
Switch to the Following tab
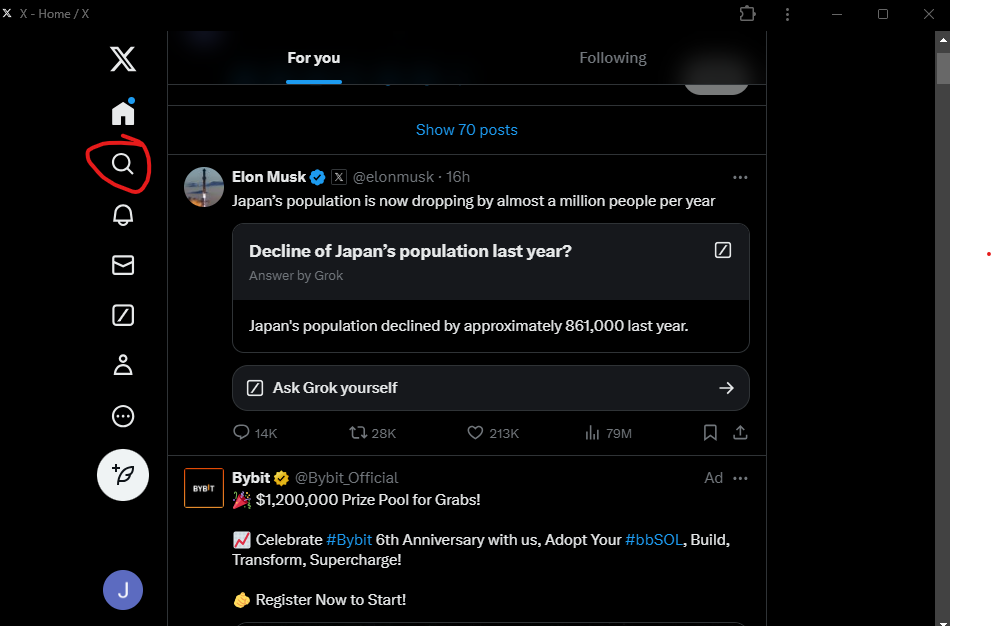pos(612,58)
